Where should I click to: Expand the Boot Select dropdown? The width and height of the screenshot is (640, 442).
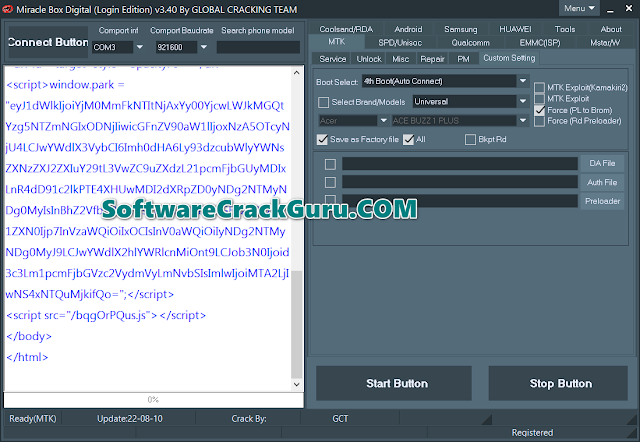point(522,81)
